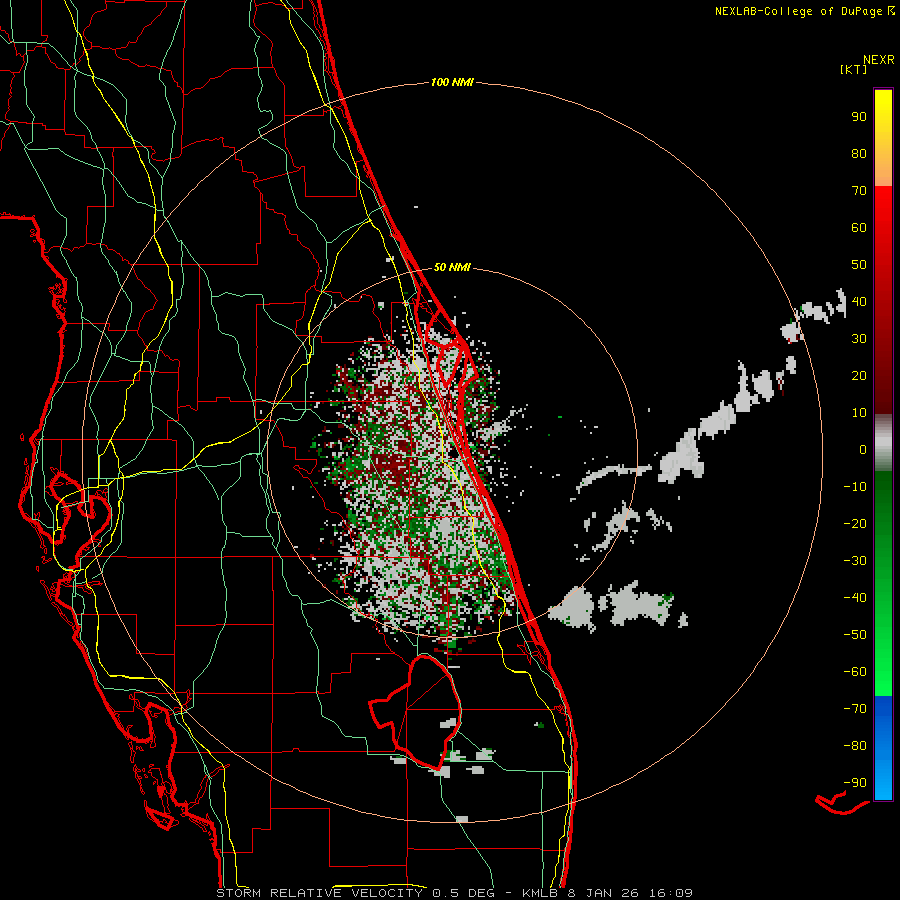Click the Storm Relative Velocity caption at the bottom
This screenshot has height=900, width=900.
(455, 893)
